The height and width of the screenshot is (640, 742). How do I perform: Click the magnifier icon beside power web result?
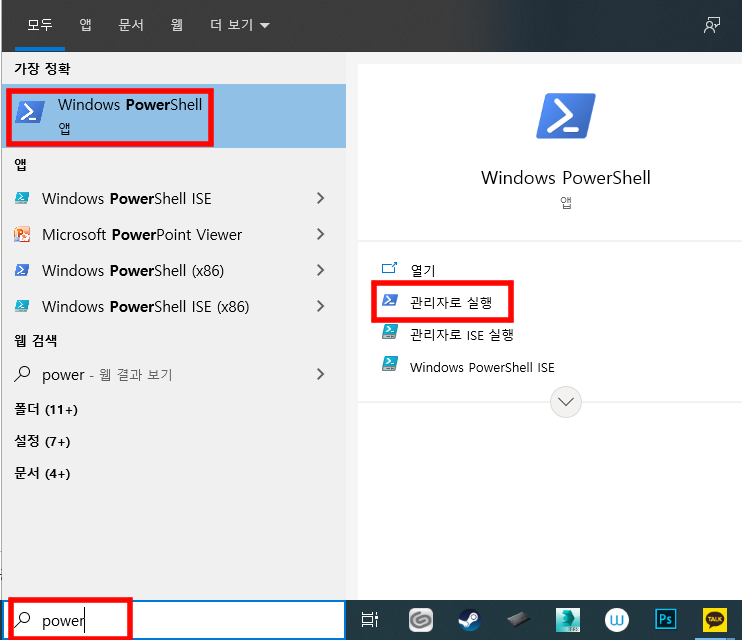tap(22, 374)
